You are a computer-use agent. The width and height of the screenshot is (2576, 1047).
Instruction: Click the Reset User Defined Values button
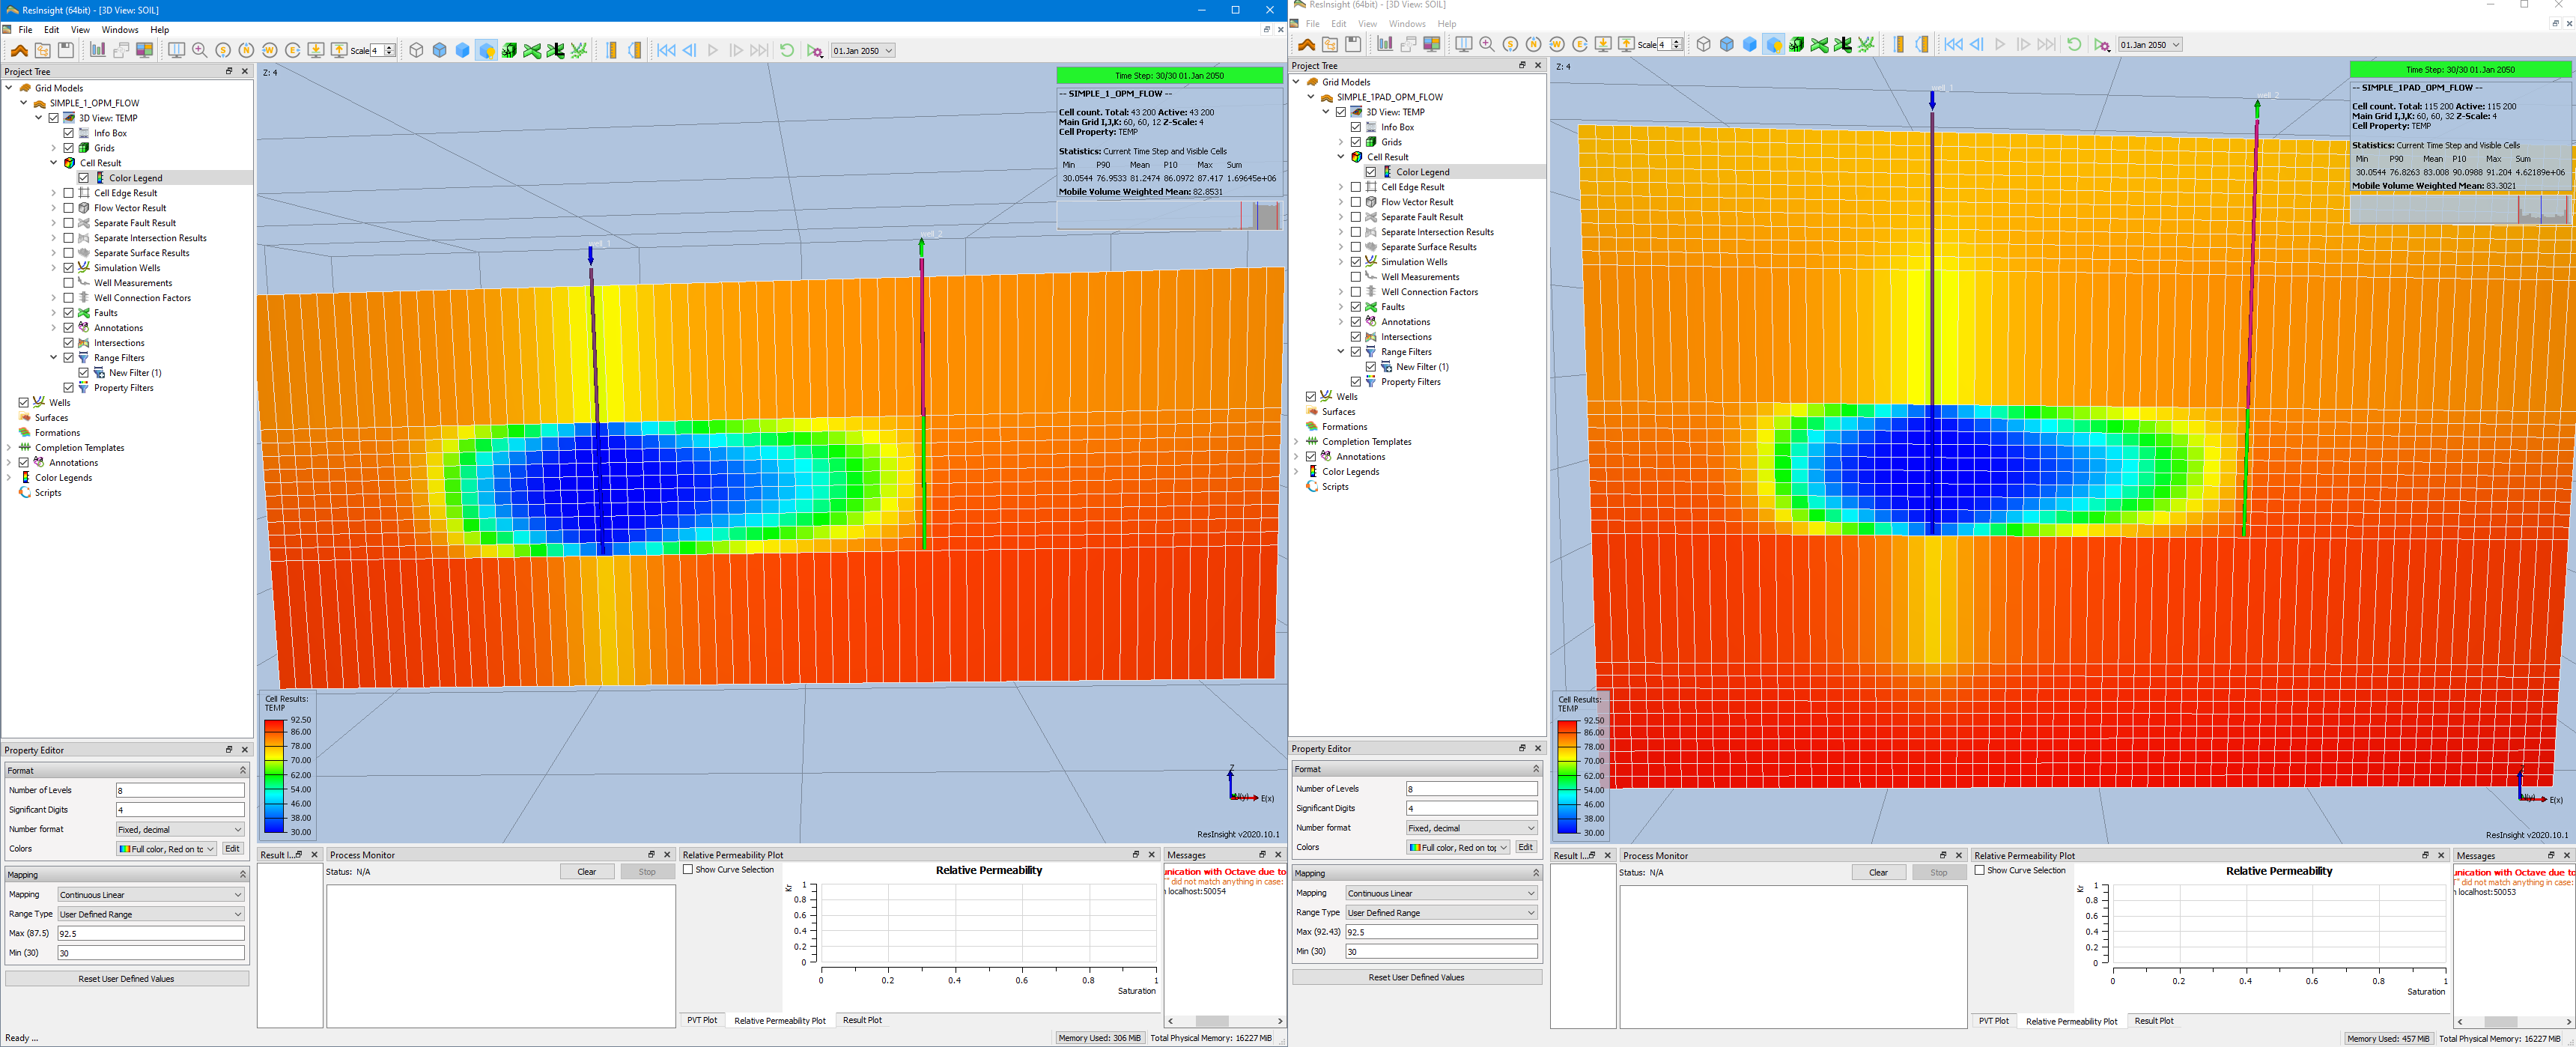pyautogui.click(x=127, y=978)
